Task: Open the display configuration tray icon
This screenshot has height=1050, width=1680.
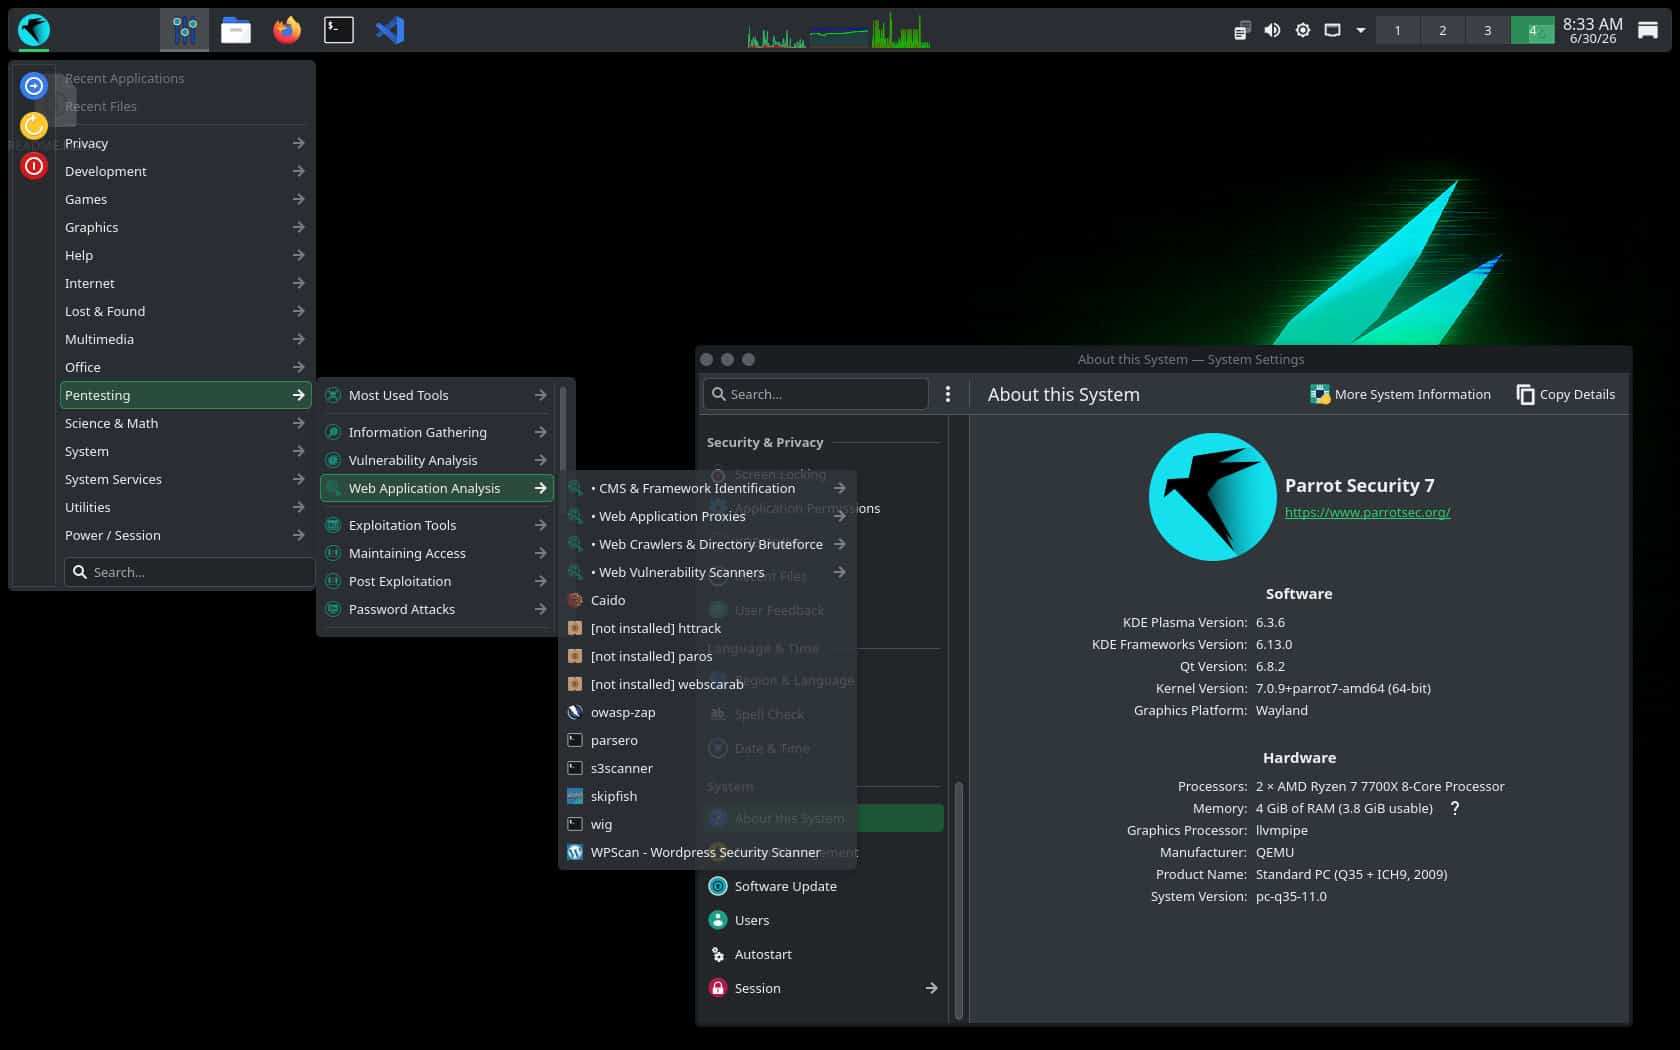Action: point(1332,30)
